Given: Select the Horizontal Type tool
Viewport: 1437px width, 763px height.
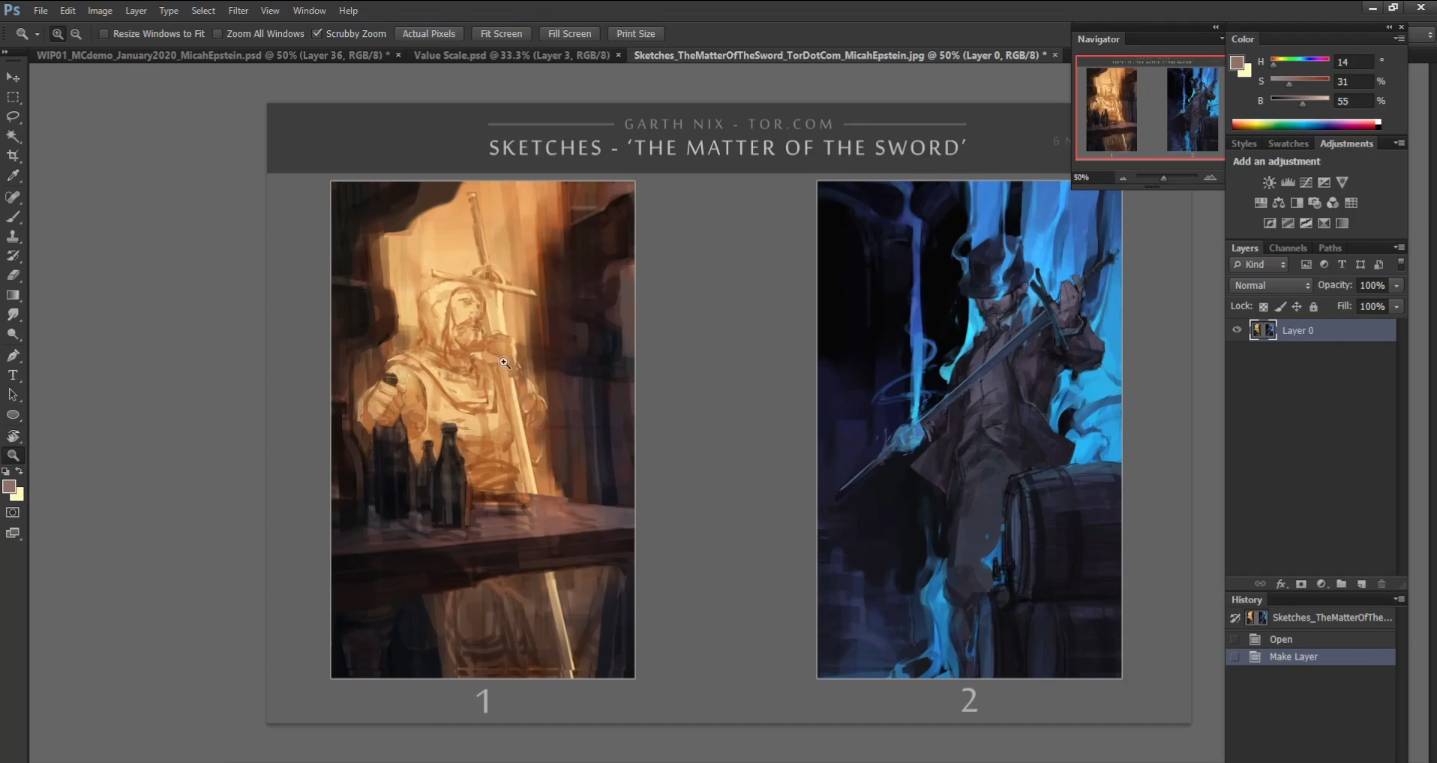Looking at the screenshot, I should click(x=13, y=375).
